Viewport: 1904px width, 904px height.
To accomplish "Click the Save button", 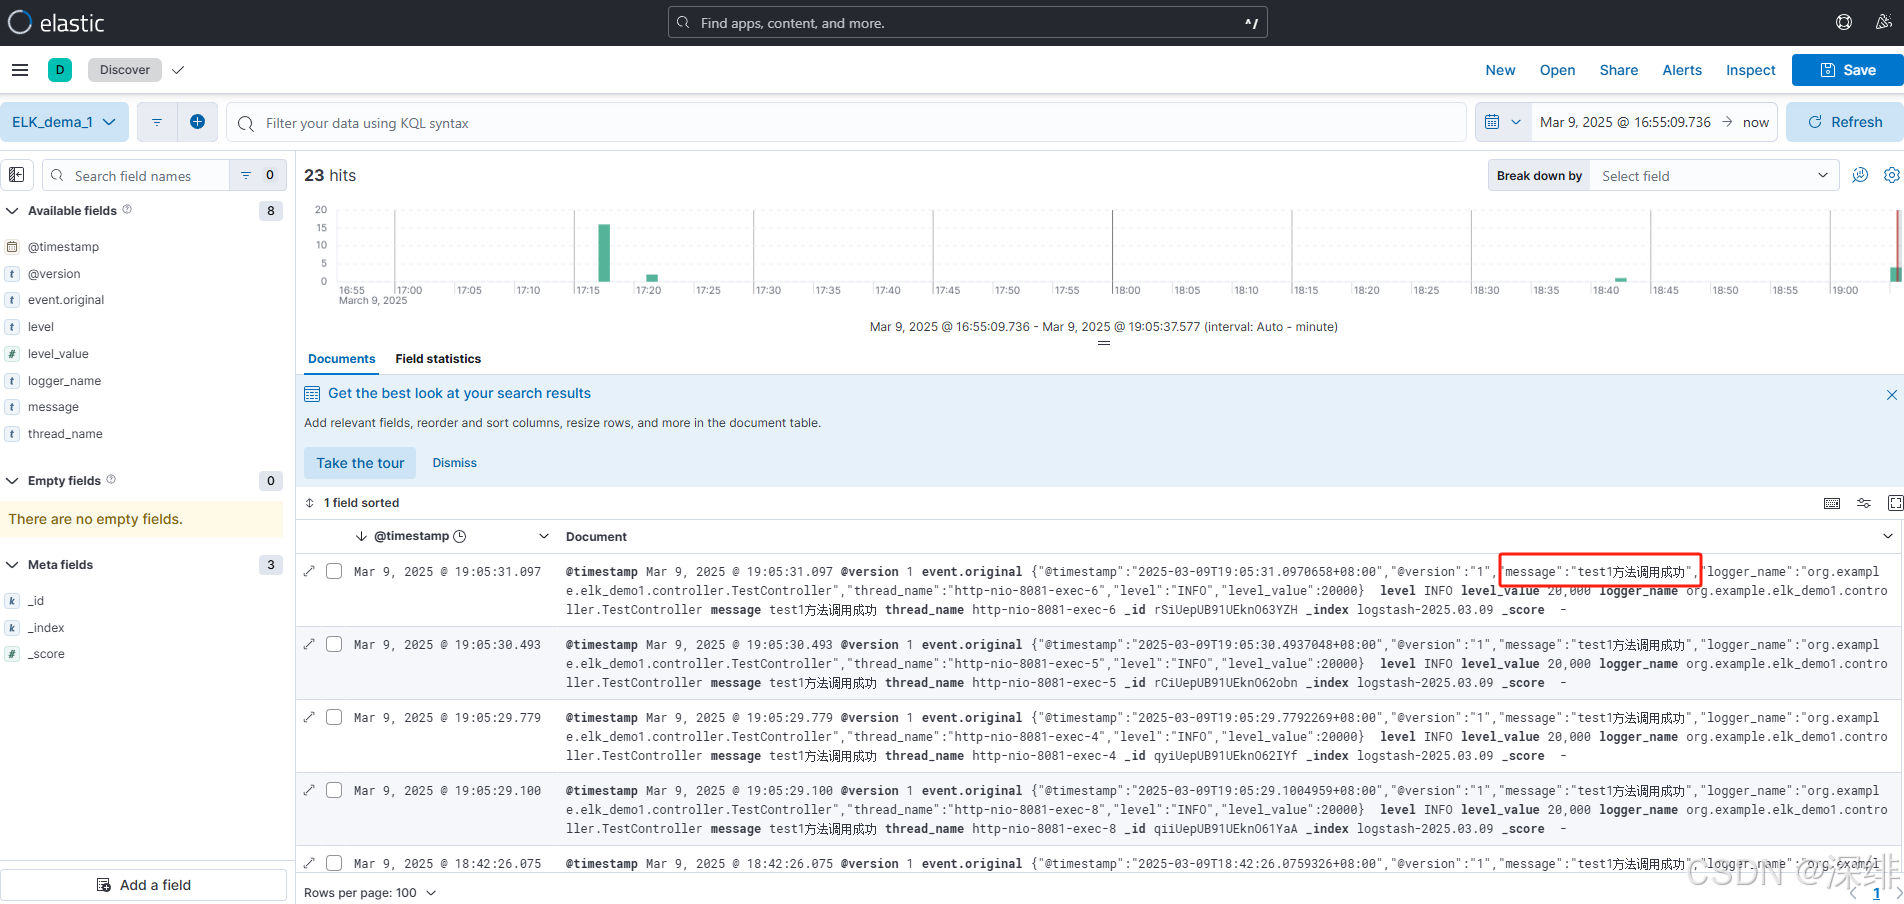I will tap(1848, 70).
